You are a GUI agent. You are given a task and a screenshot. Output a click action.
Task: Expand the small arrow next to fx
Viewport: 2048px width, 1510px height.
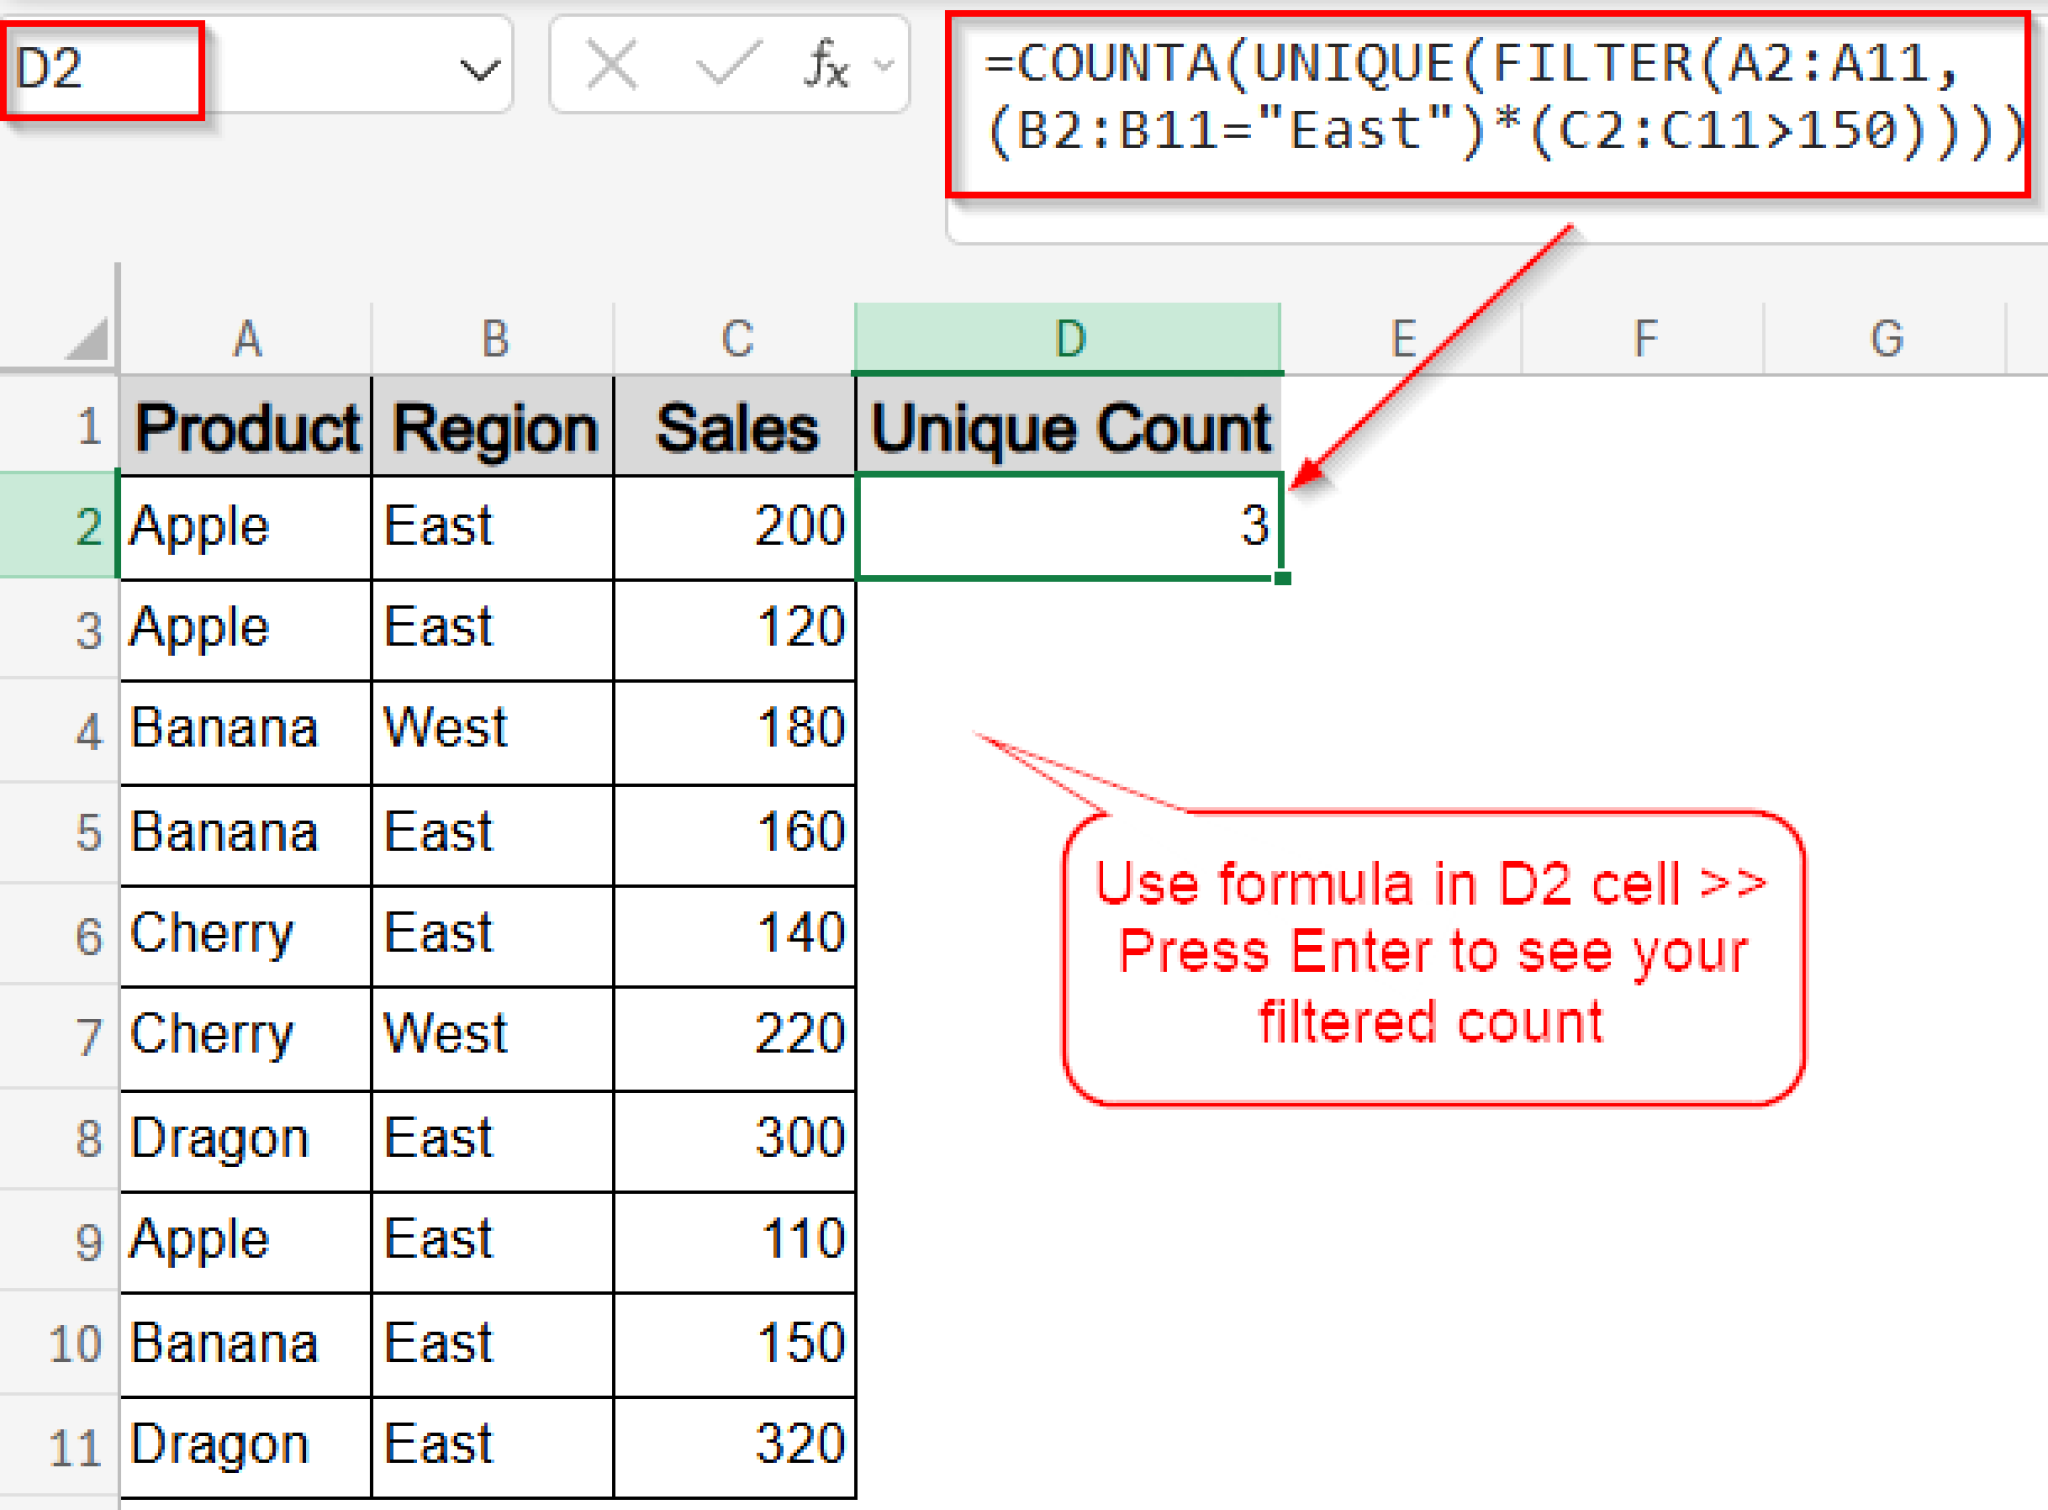coord(883,66)
